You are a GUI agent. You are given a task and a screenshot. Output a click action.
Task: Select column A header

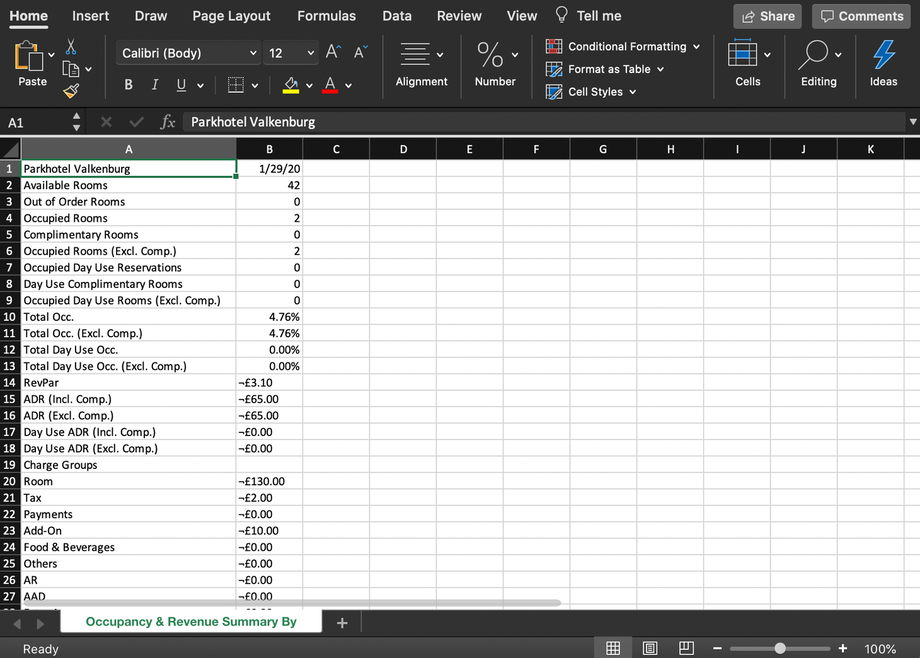(129, 149)
